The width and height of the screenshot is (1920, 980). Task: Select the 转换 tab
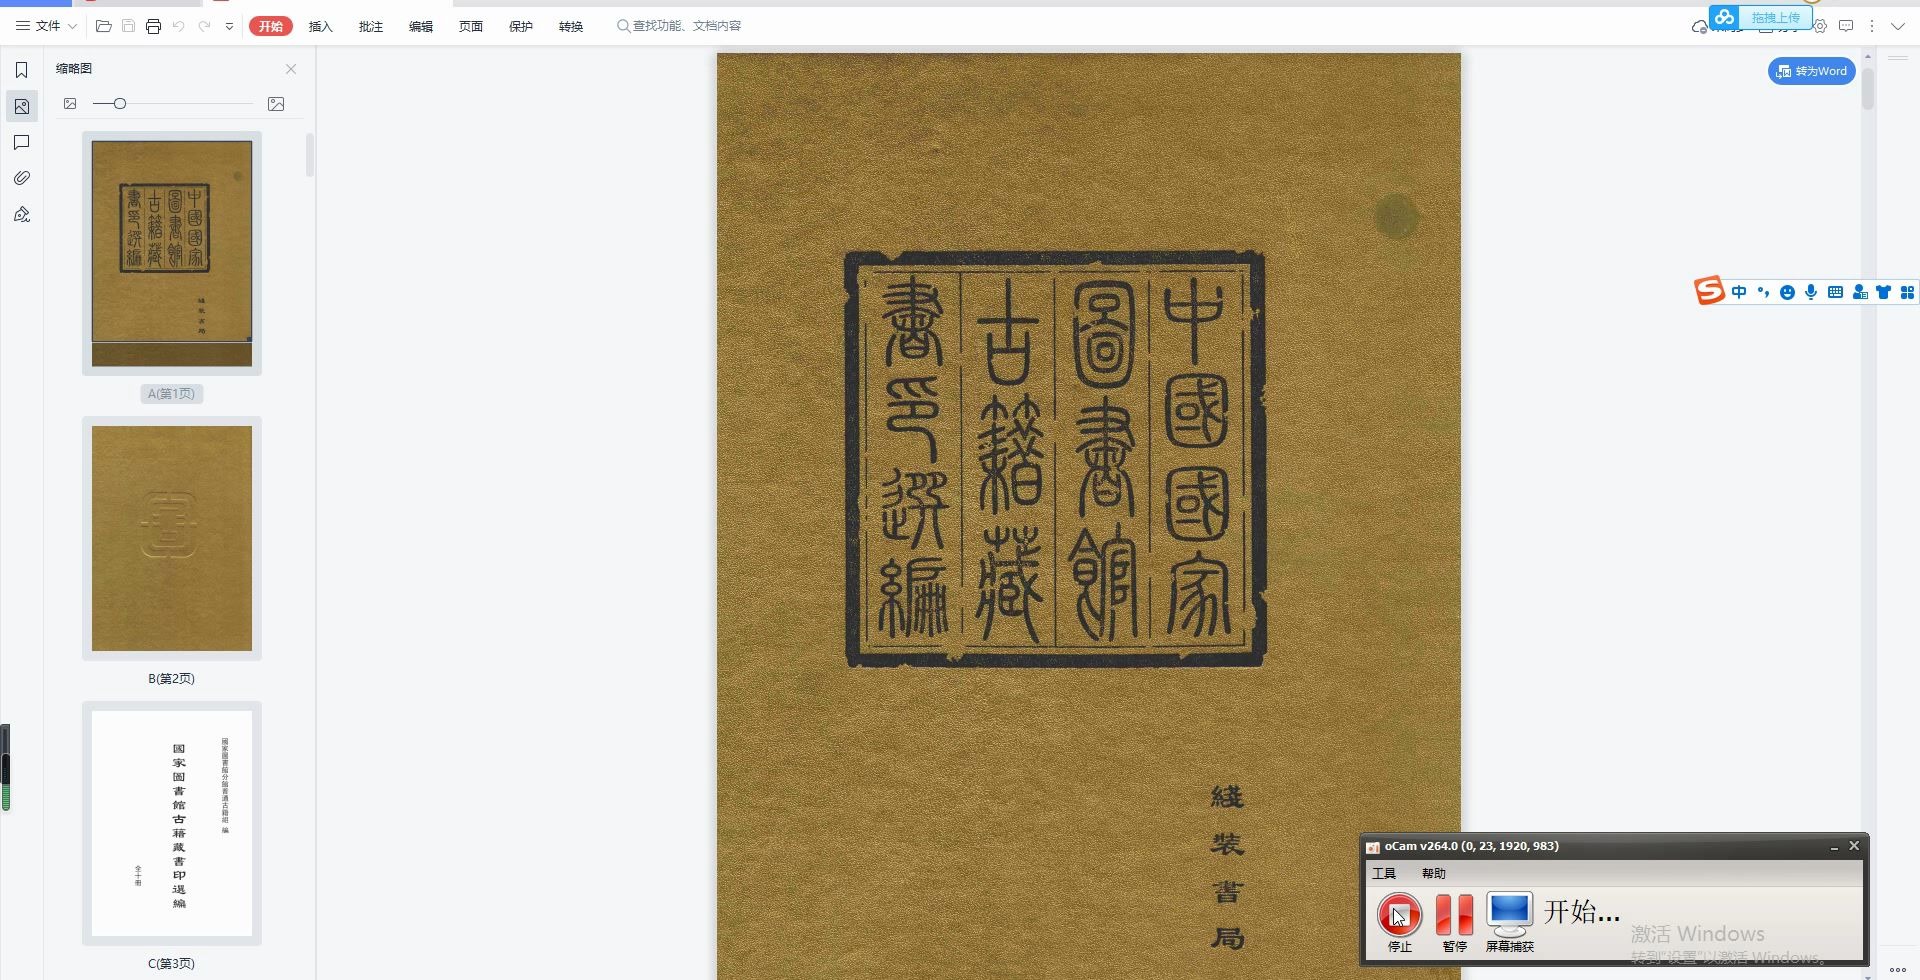(571, 26)
